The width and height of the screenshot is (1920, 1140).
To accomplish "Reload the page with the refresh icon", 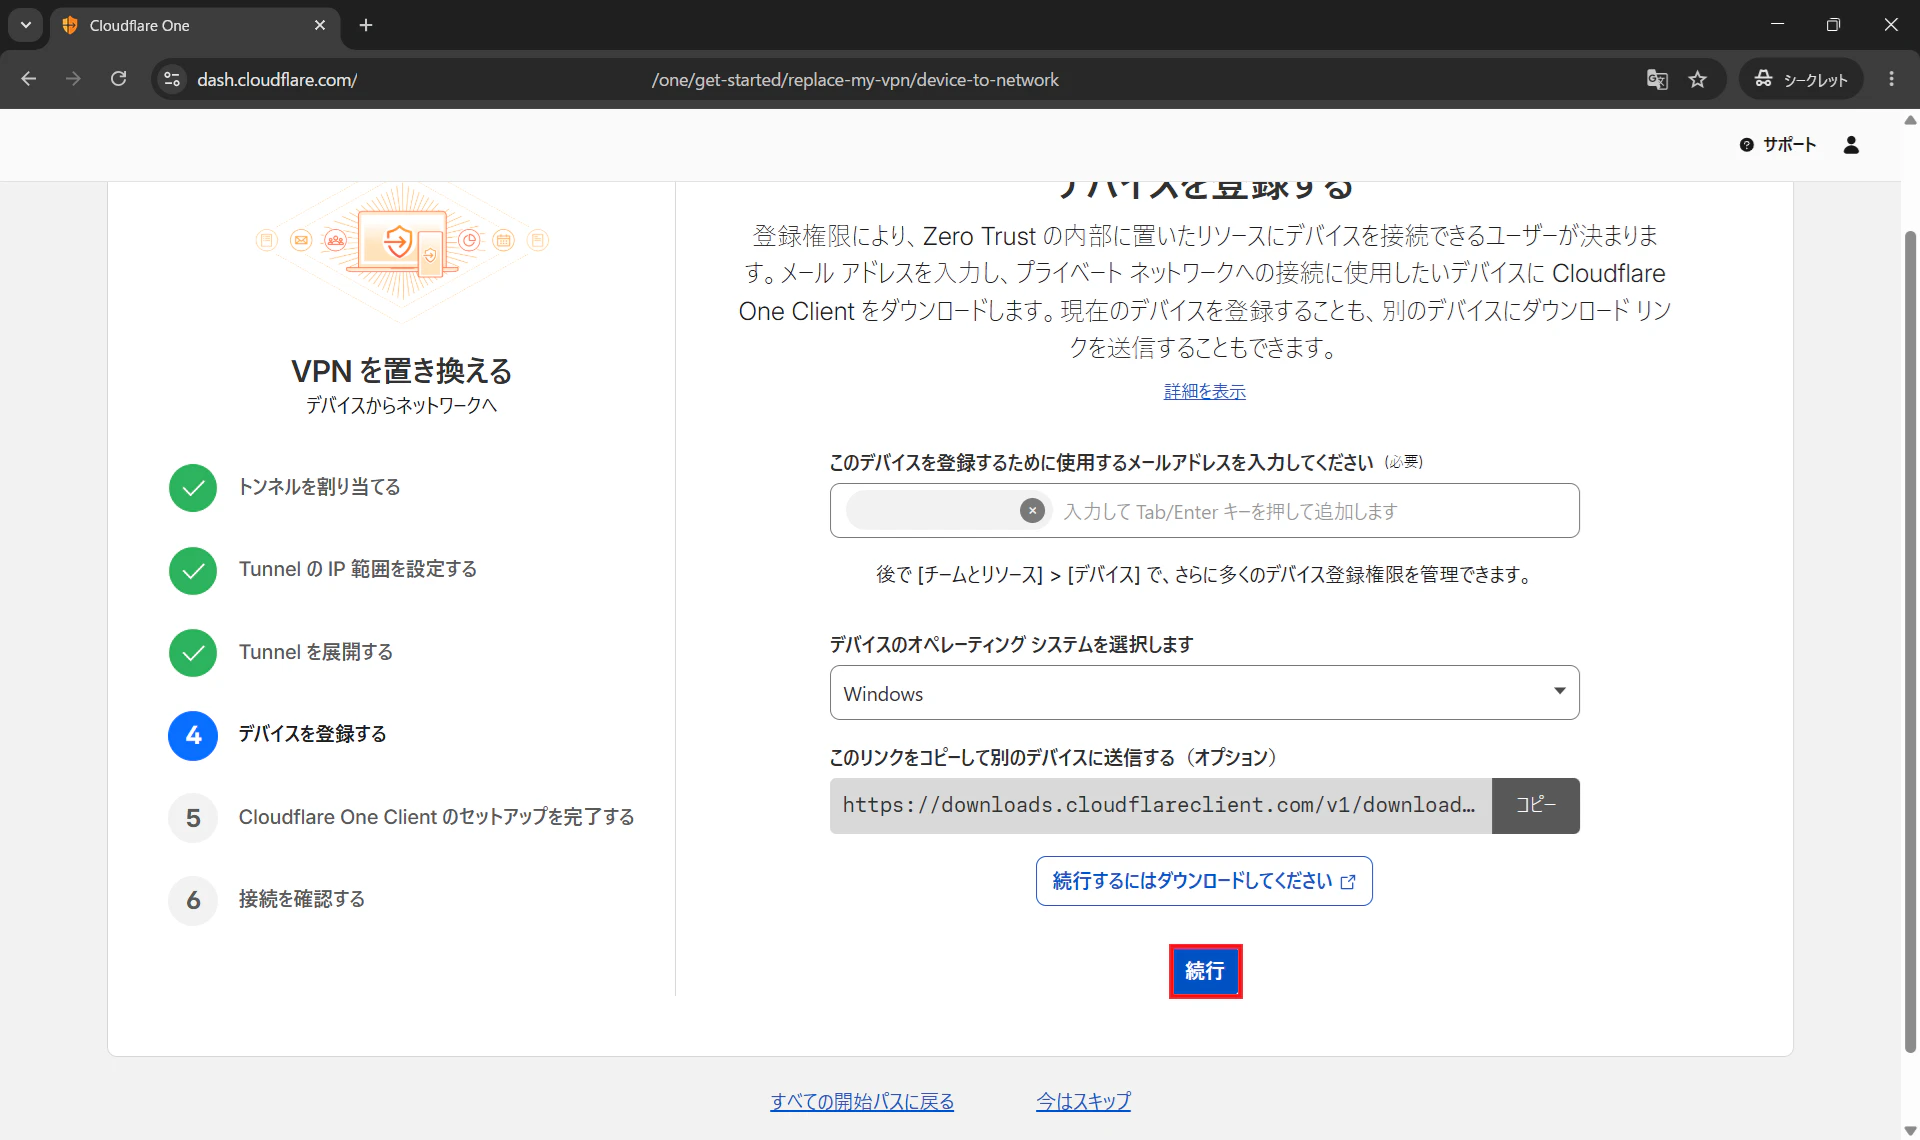I will [x=118, y=79].
